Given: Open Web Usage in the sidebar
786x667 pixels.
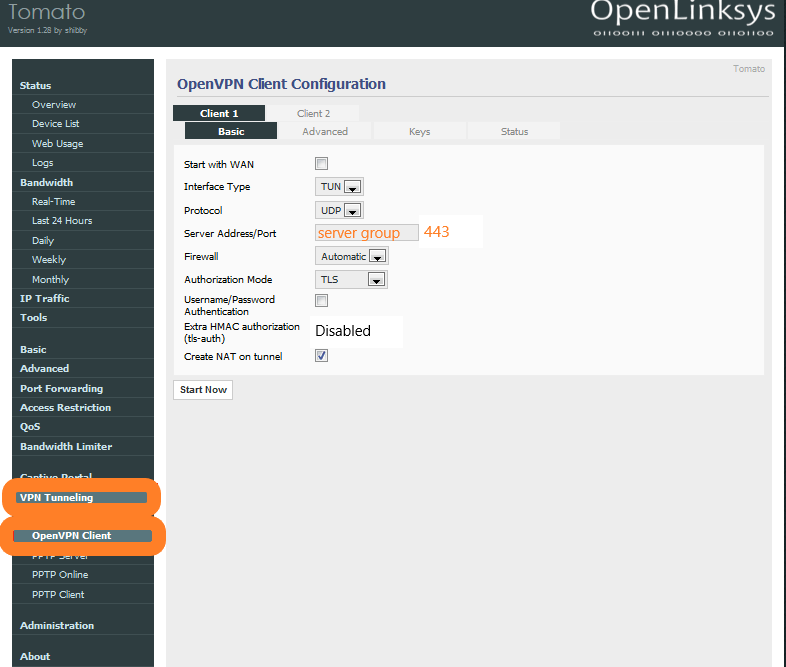Looking at the screenshot, I should tap(58, 143).
